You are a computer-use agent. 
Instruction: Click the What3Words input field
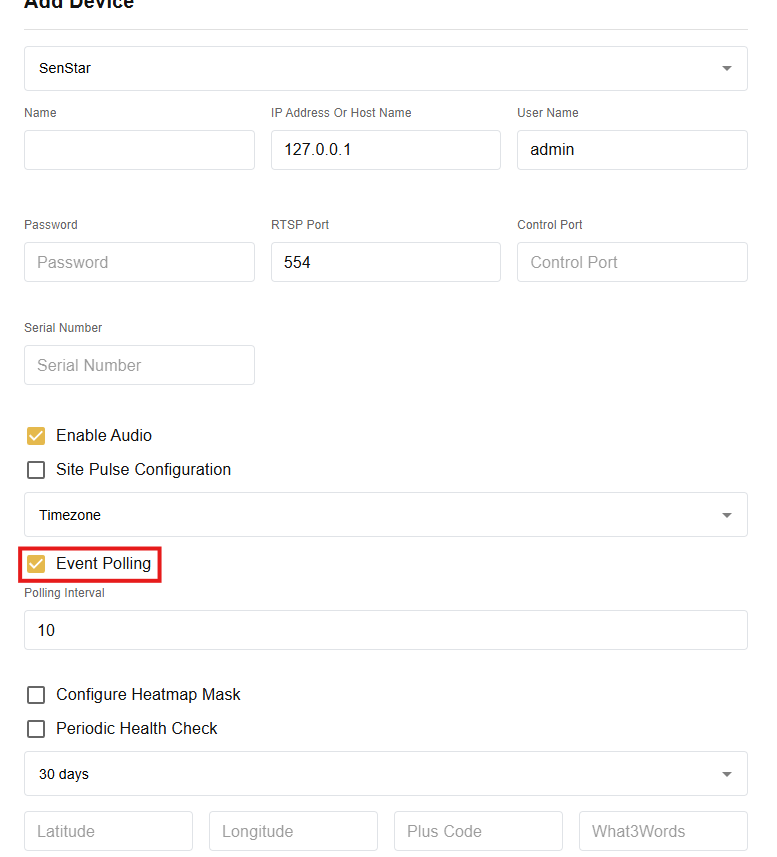(x=663, y=831)
